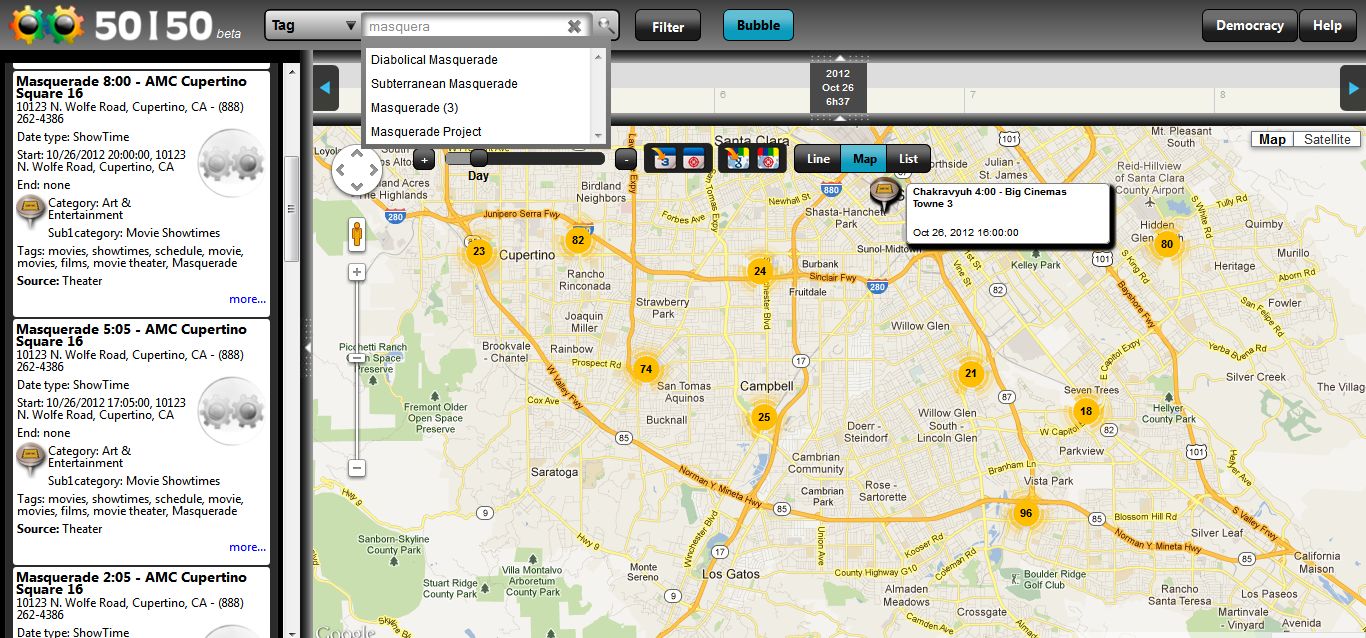1366x638 pixels.
Task: Open the cluster bubble labeled 74
Action: 646,369
